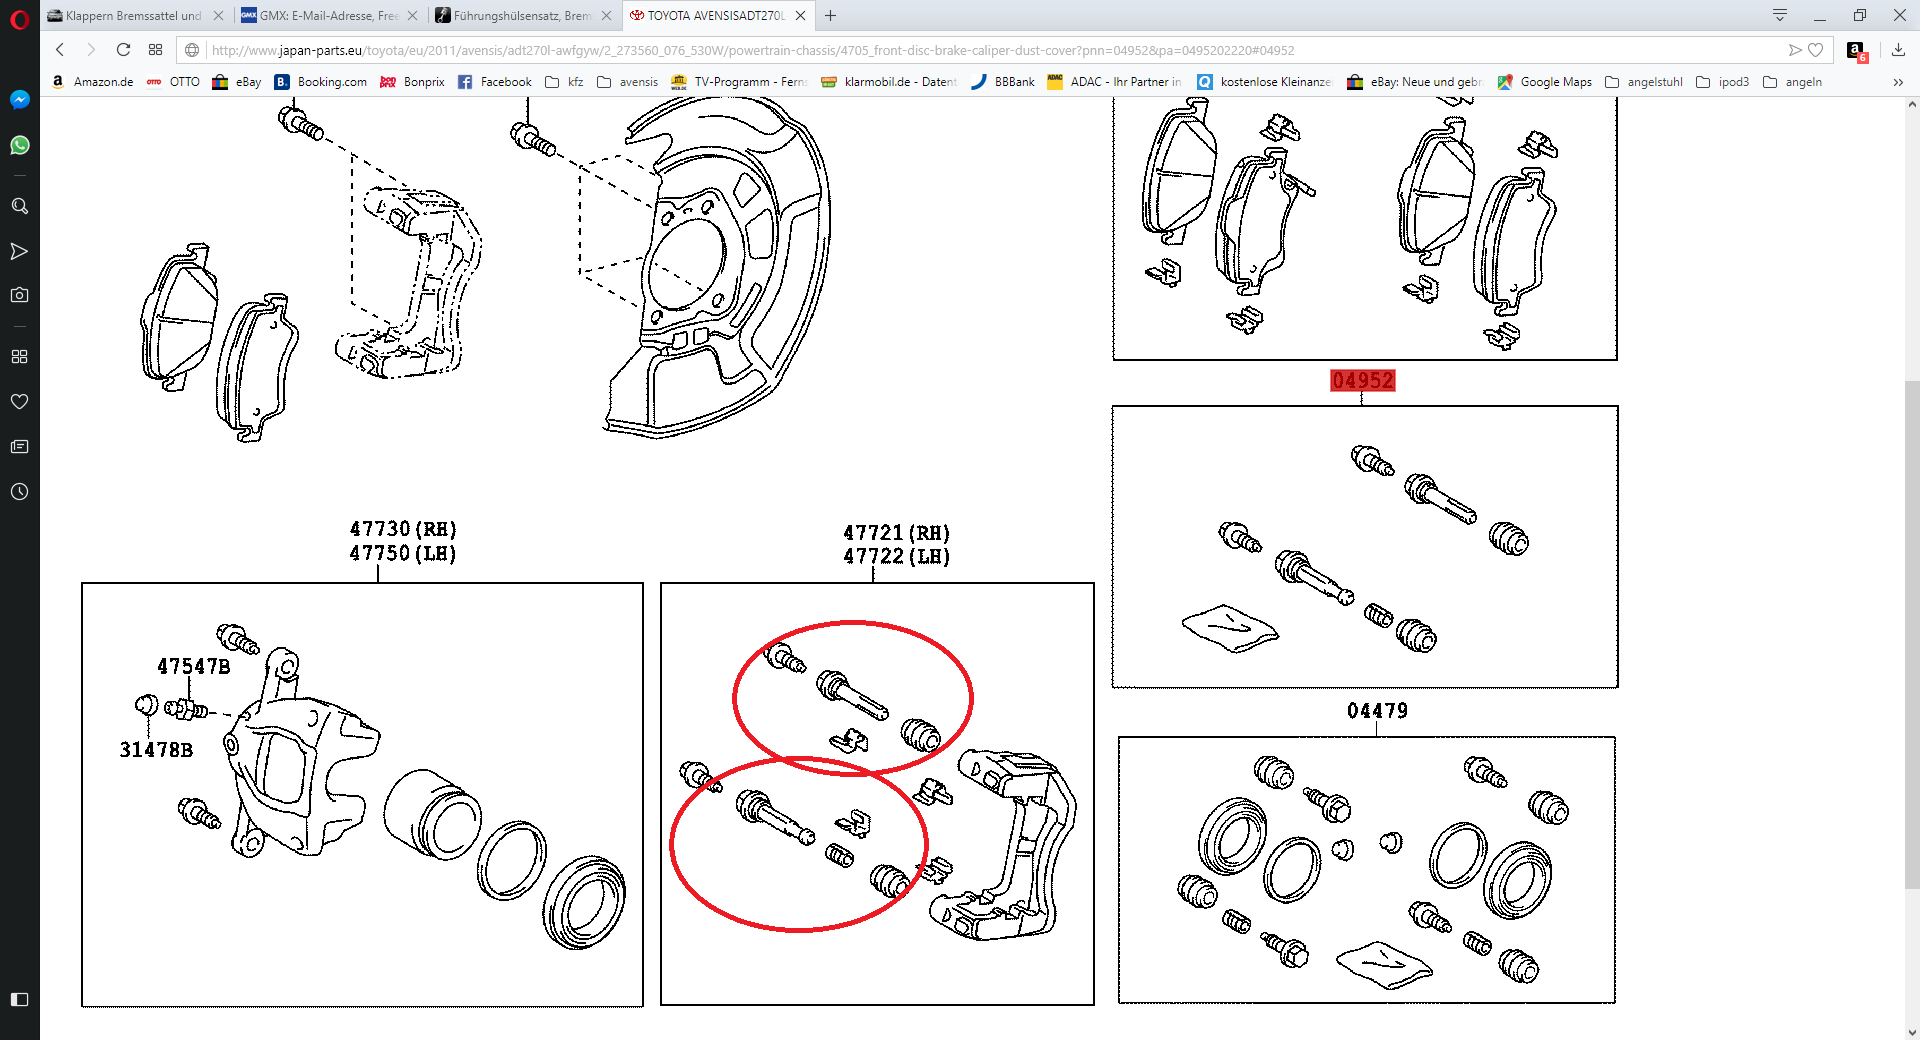Switch to the GMX E-Mail-Adresse tab

point(329,15)
